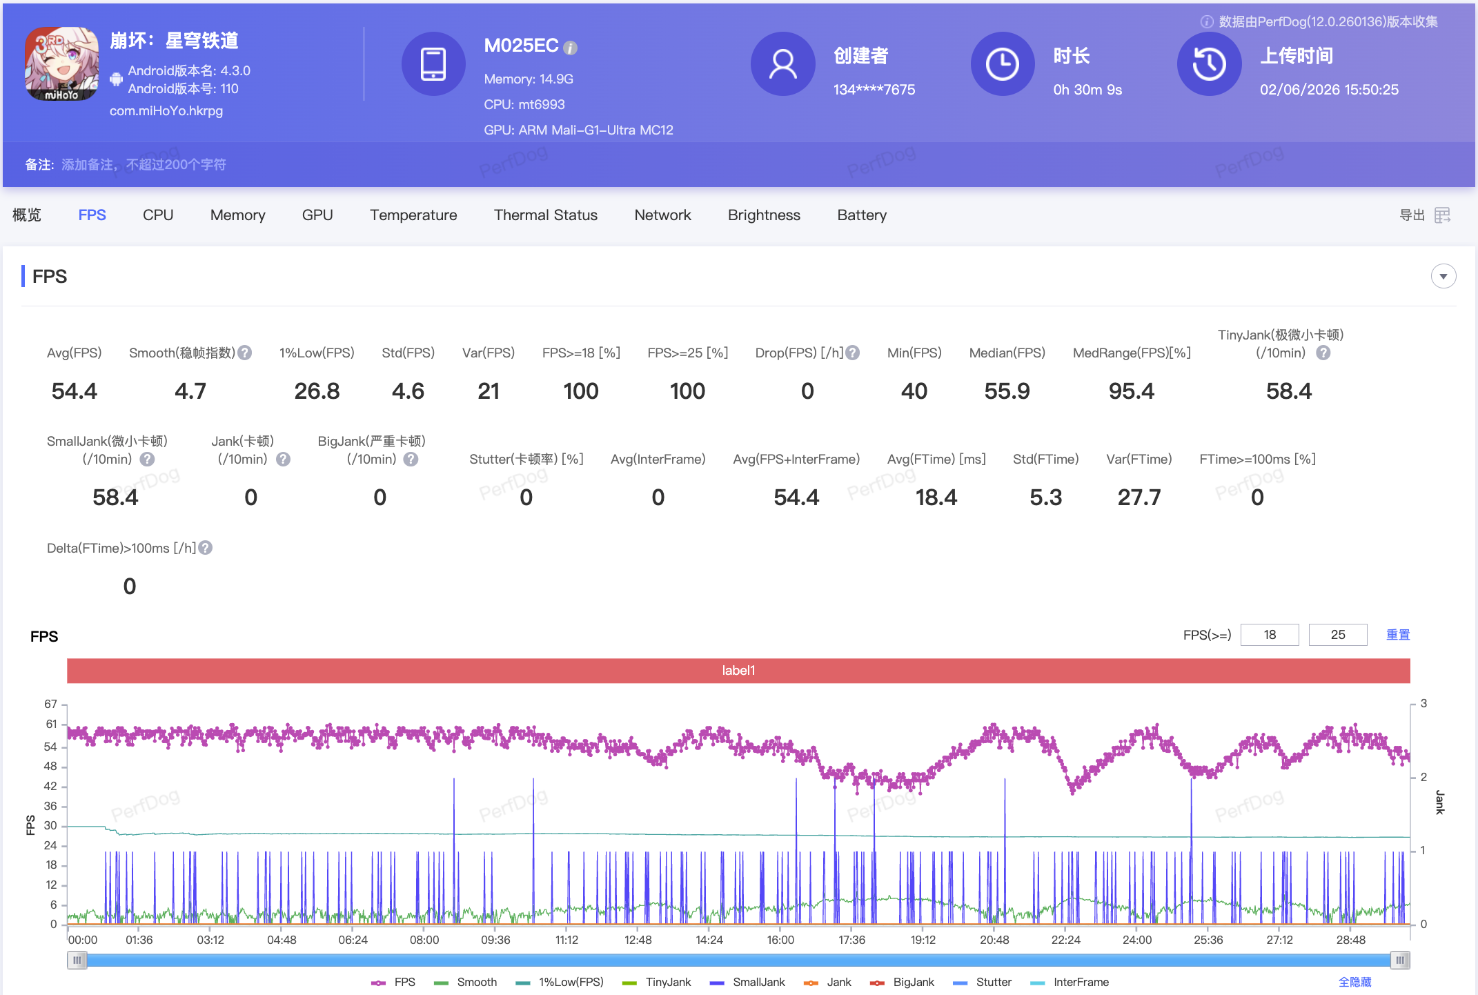Click the duration clock icon
Image resolution: width=1478 pixels, height=995 pixels.
tap(1002, 64)
